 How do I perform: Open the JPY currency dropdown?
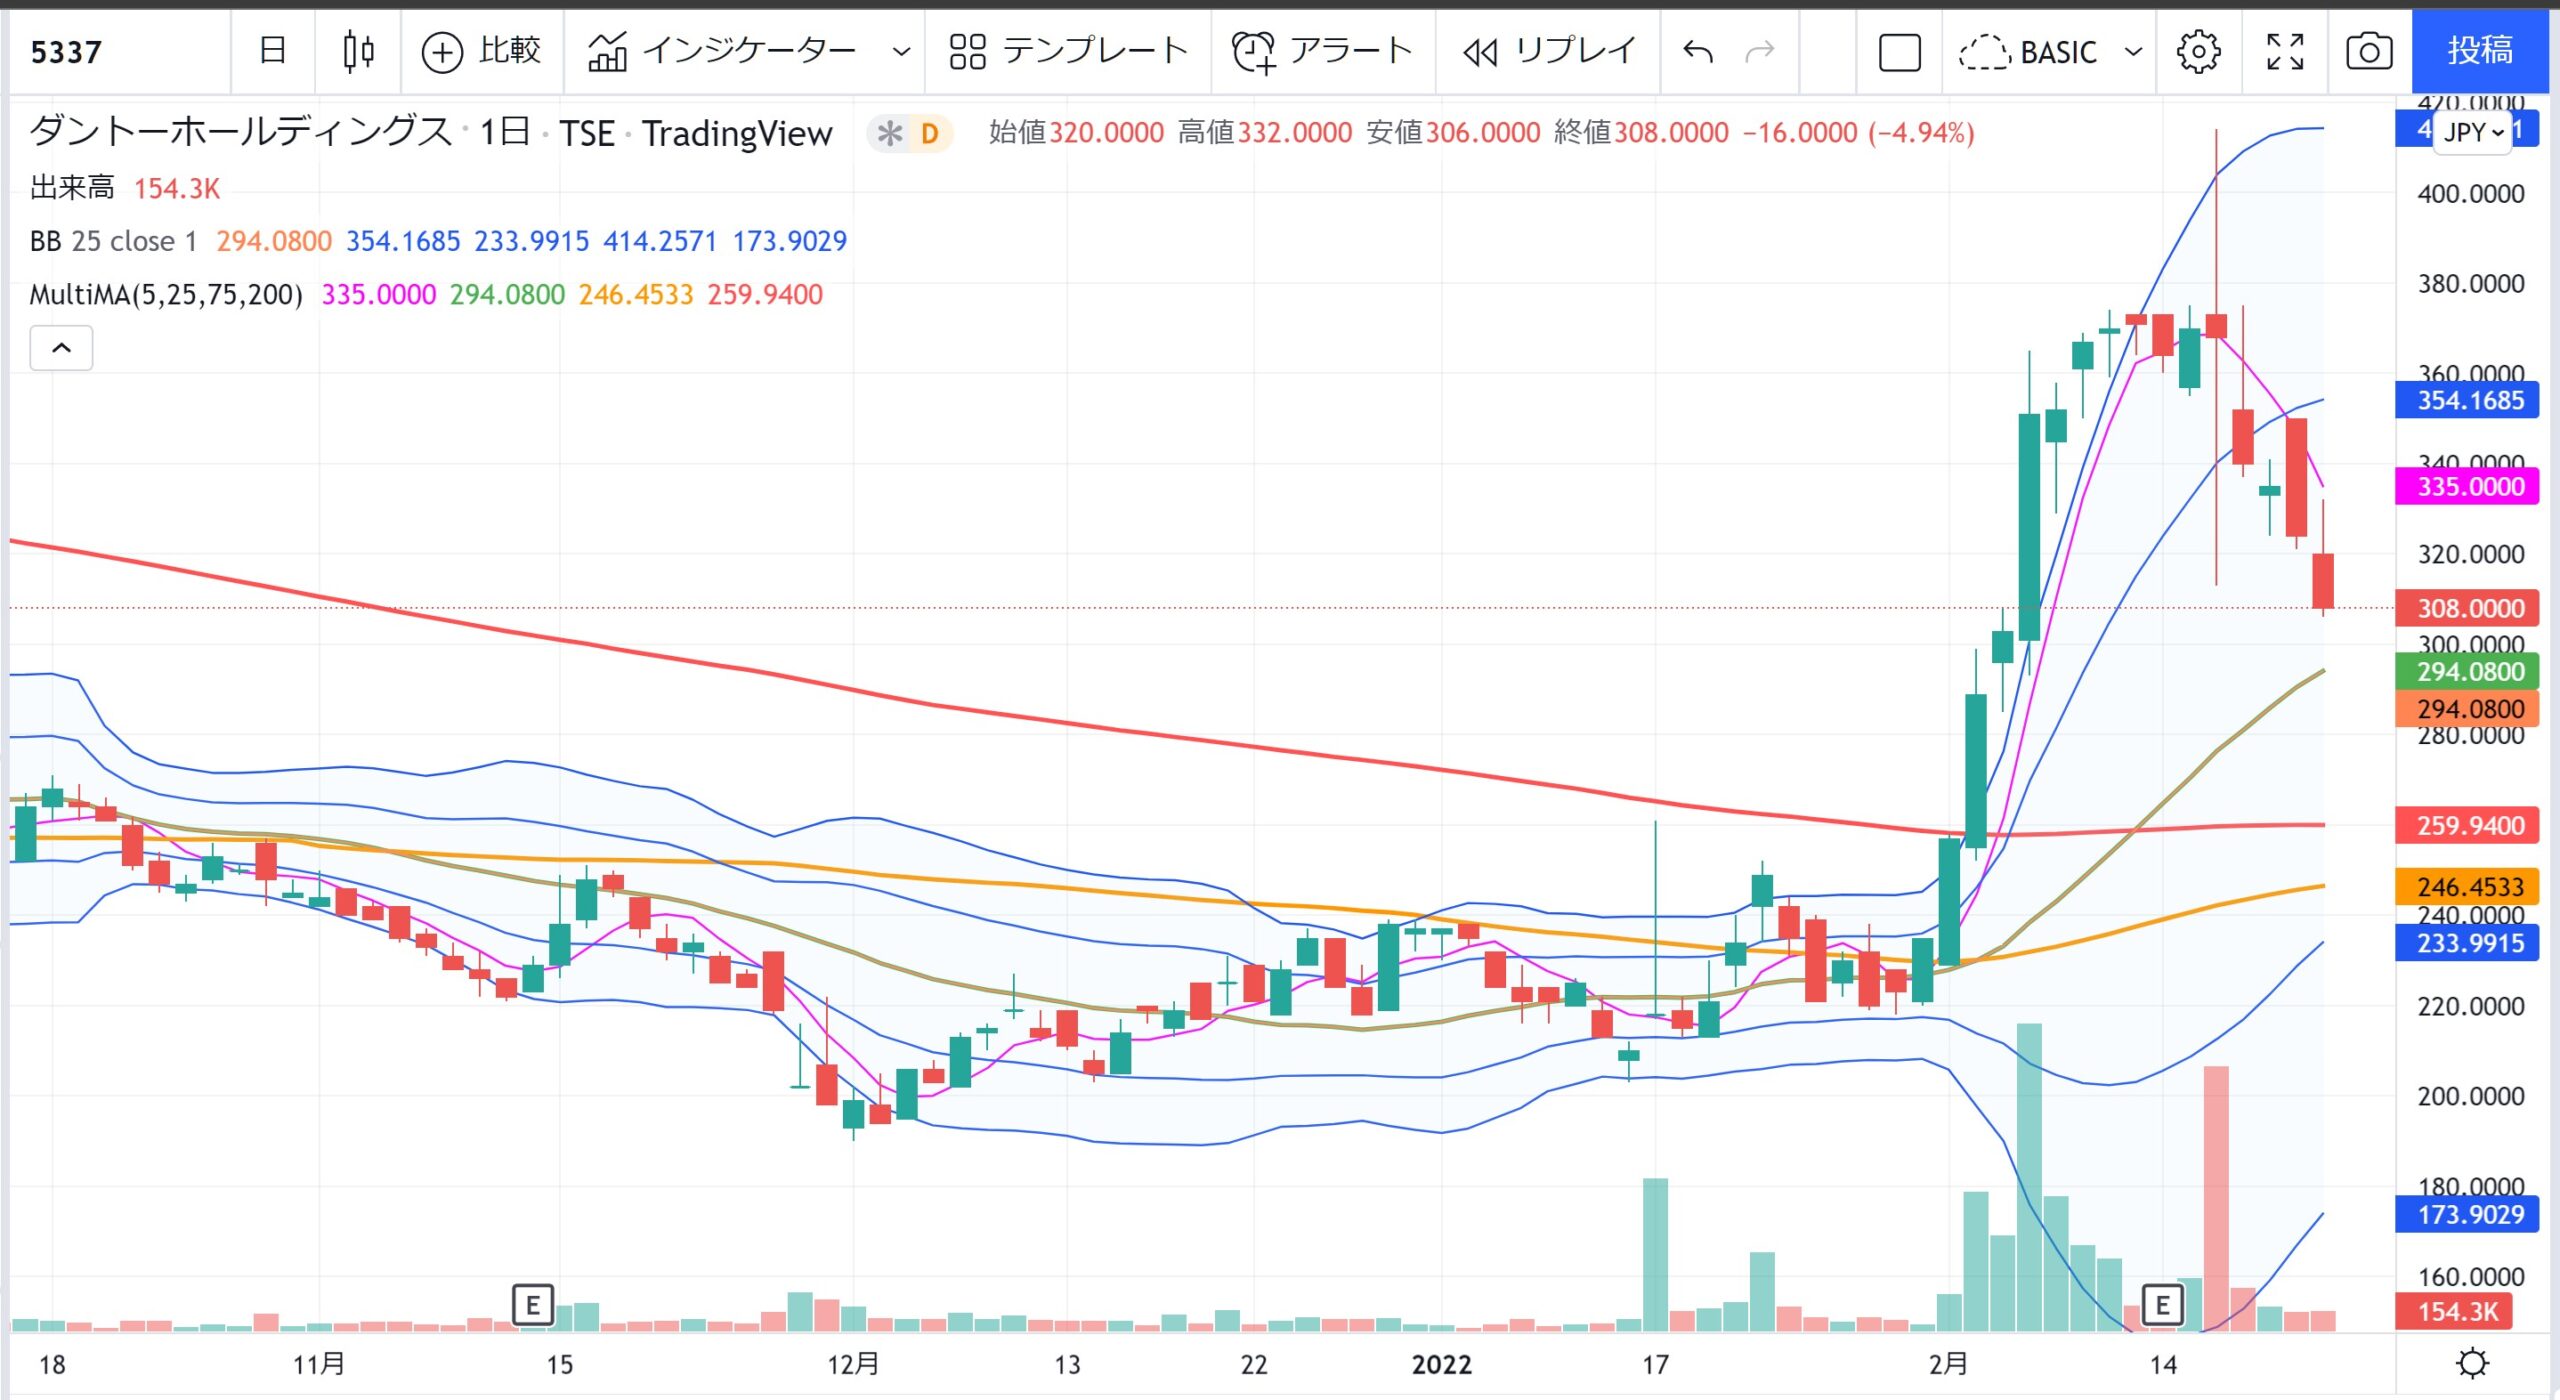(2472, 132)
